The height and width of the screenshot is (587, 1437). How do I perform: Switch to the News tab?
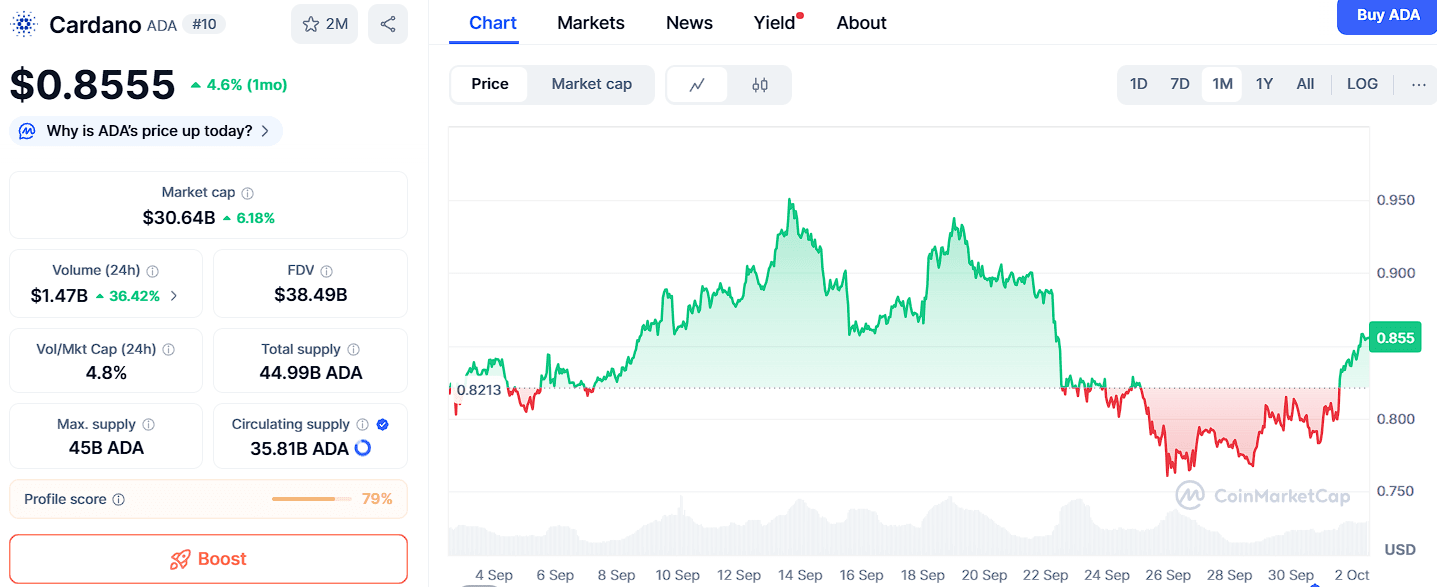coord(689,23)
